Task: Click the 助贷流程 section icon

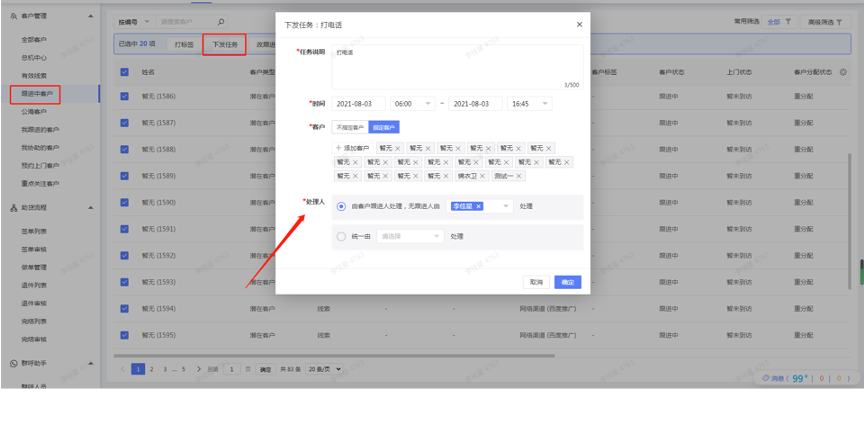Action: pos(14,208)
